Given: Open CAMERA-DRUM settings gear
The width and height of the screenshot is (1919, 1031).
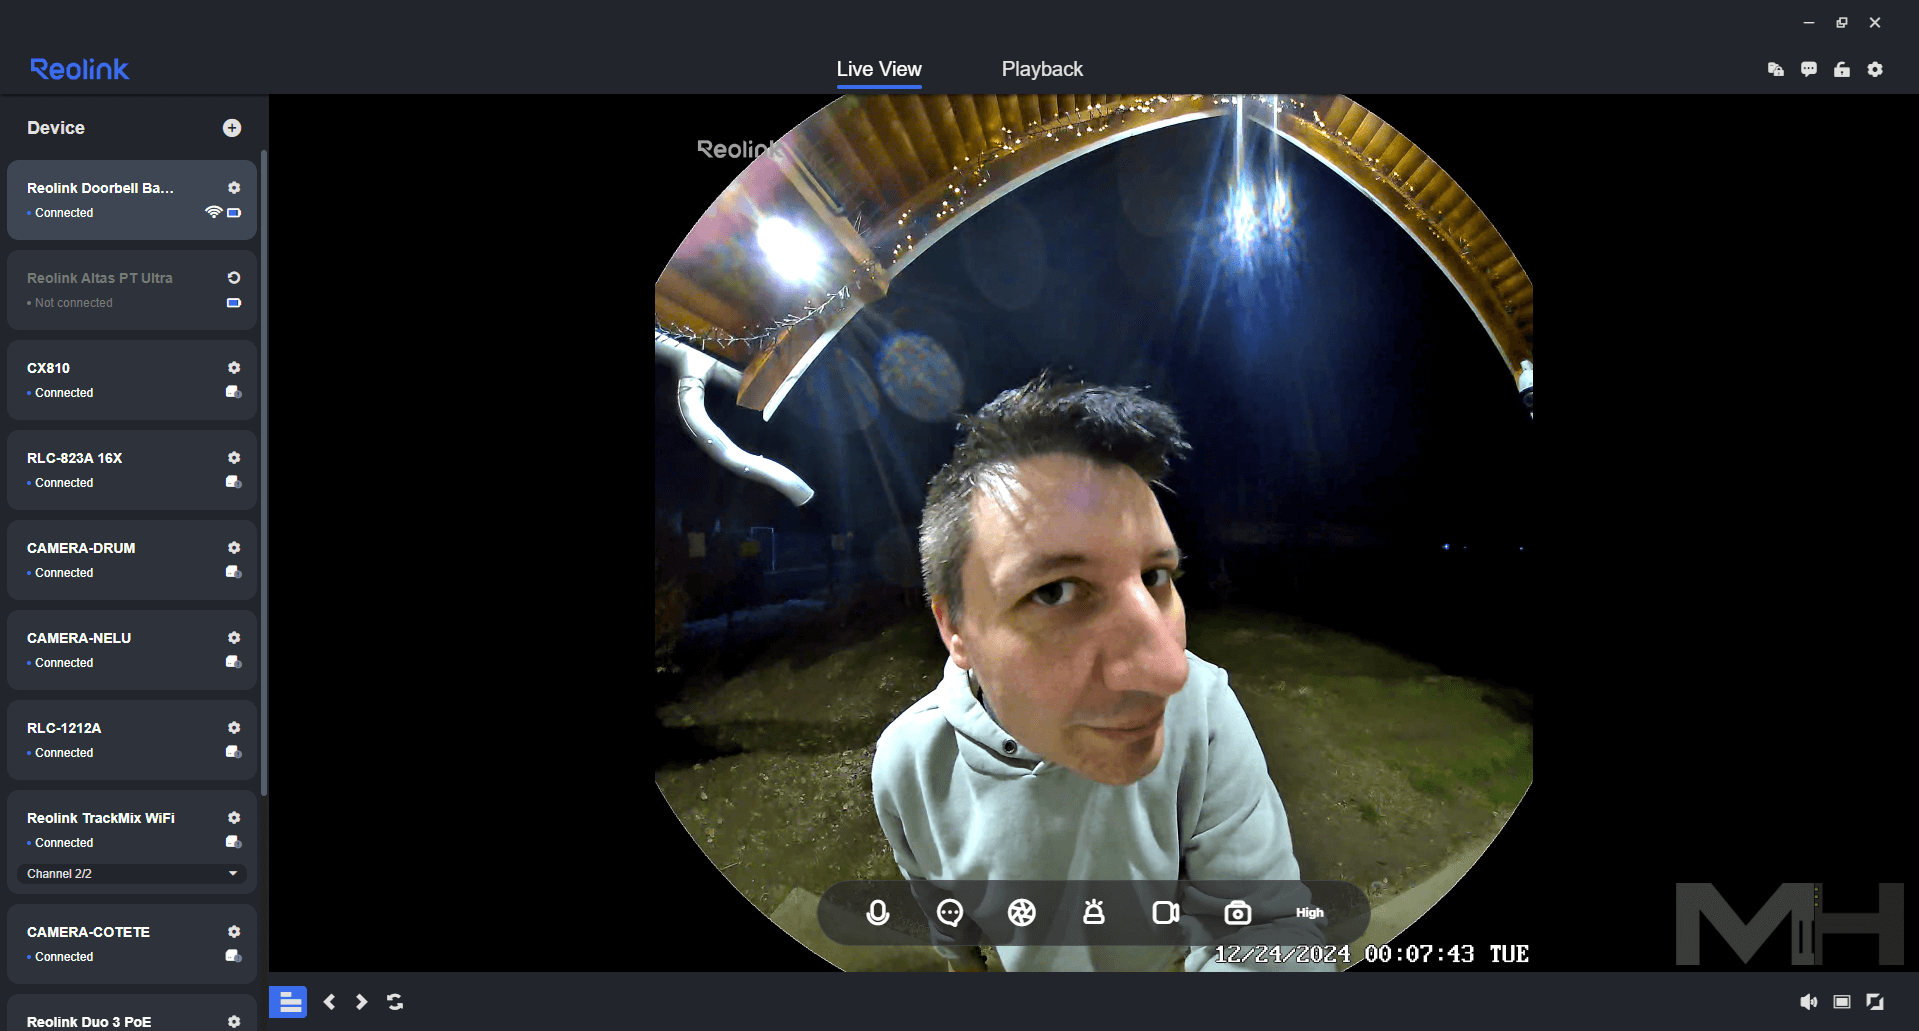Looking at the screenshot, I should 234,548.
